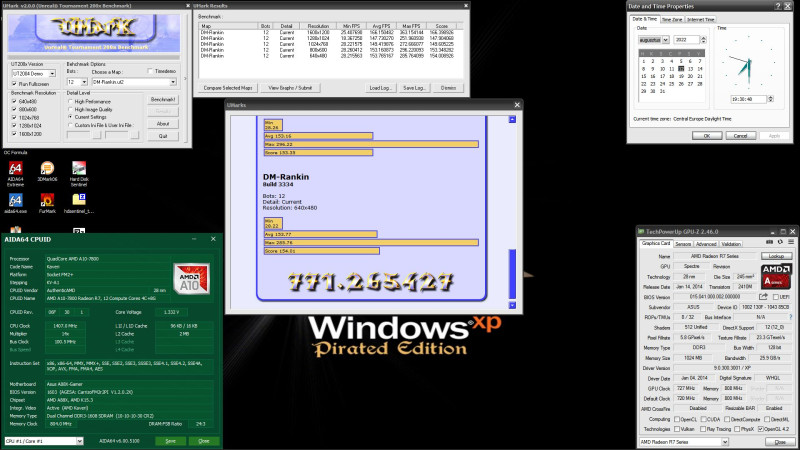Open 3DMark06 desktop icon
Viewport: 800px width, 450px height.
click(x=47, y=171)
